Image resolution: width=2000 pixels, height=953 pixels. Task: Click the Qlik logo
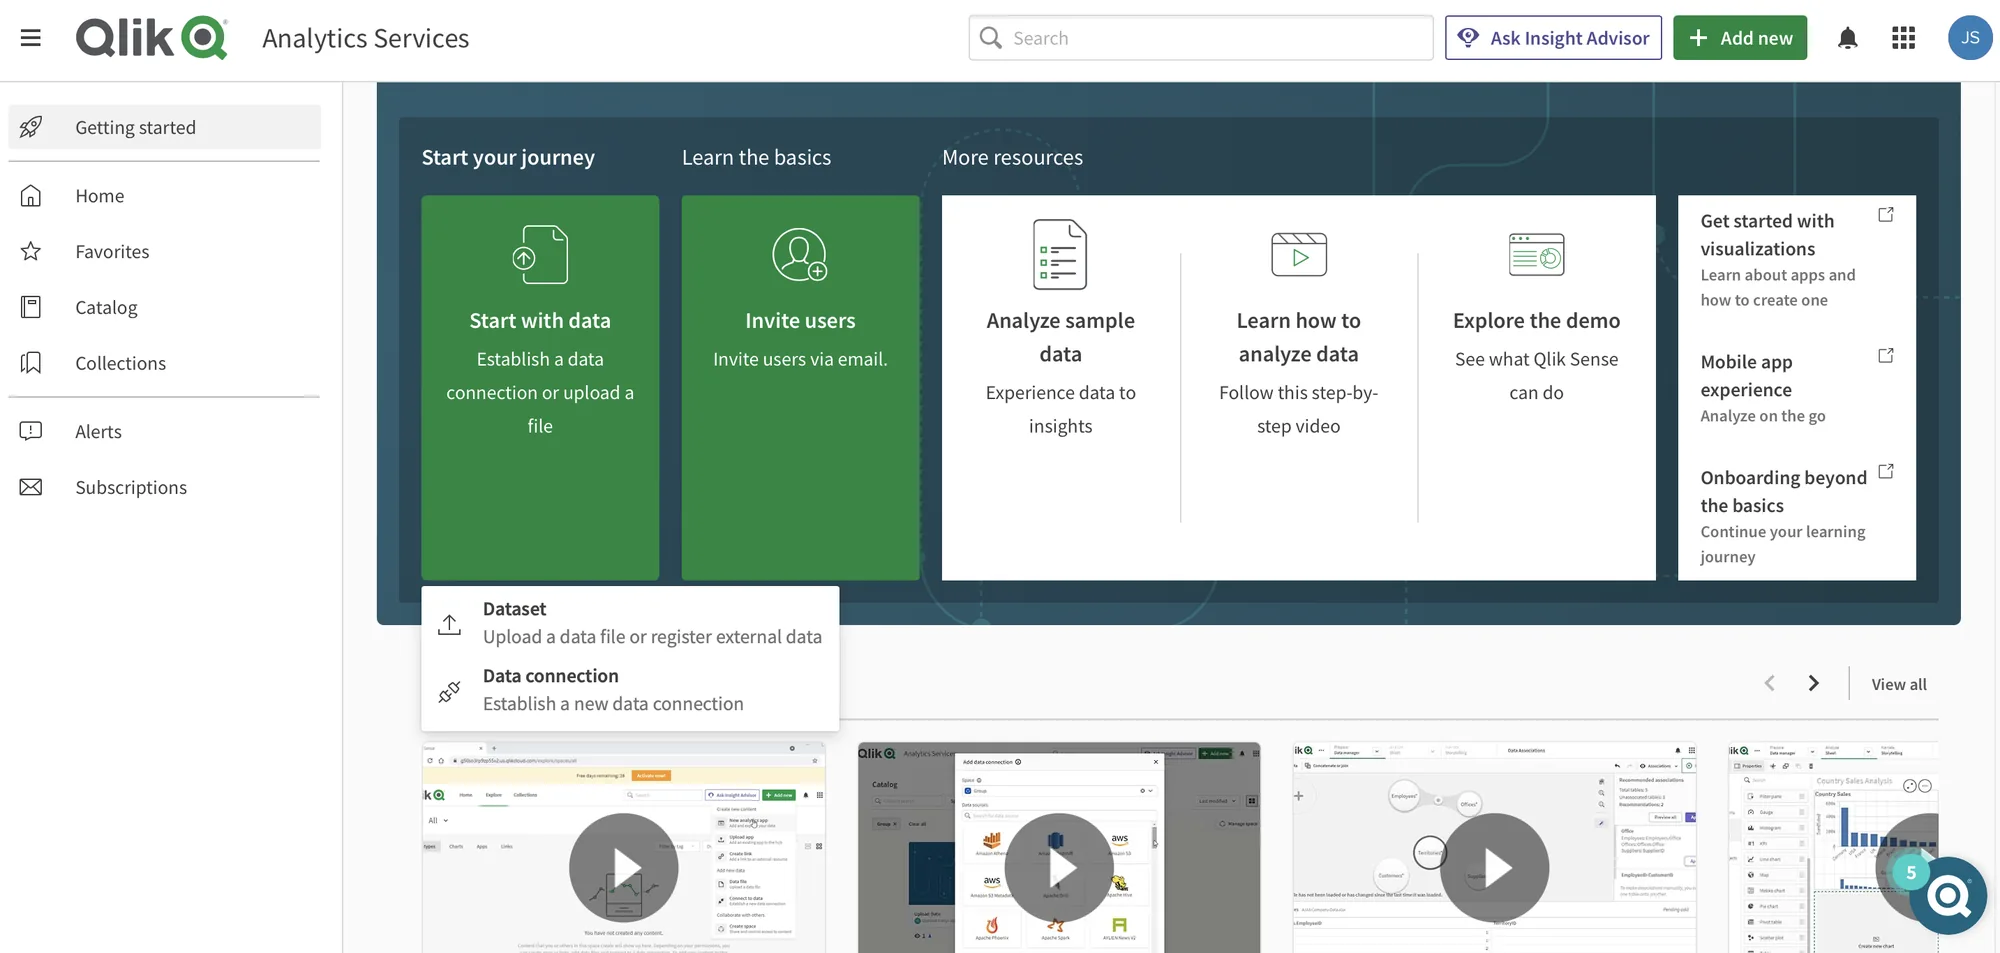[151, 38]
